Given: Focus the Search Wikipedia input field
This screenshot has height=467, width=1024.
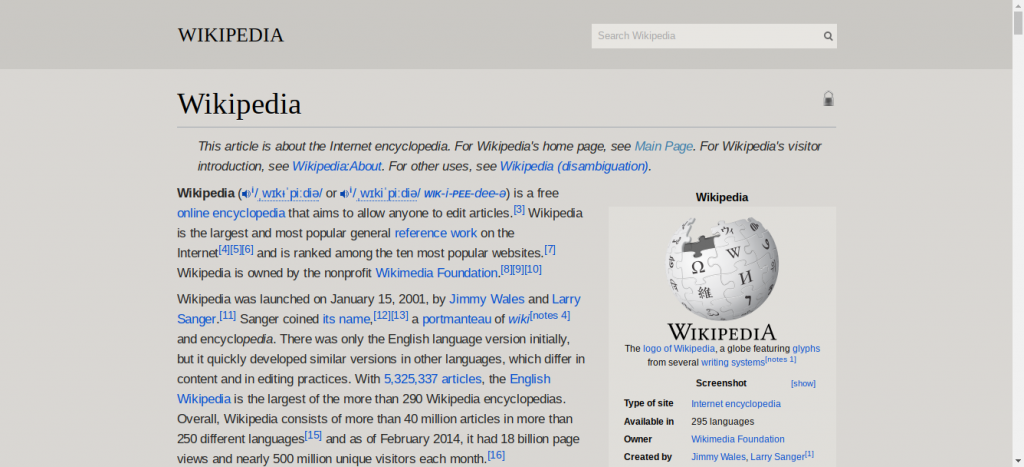Looking at the screenshot, I should (x=707, y=36).
